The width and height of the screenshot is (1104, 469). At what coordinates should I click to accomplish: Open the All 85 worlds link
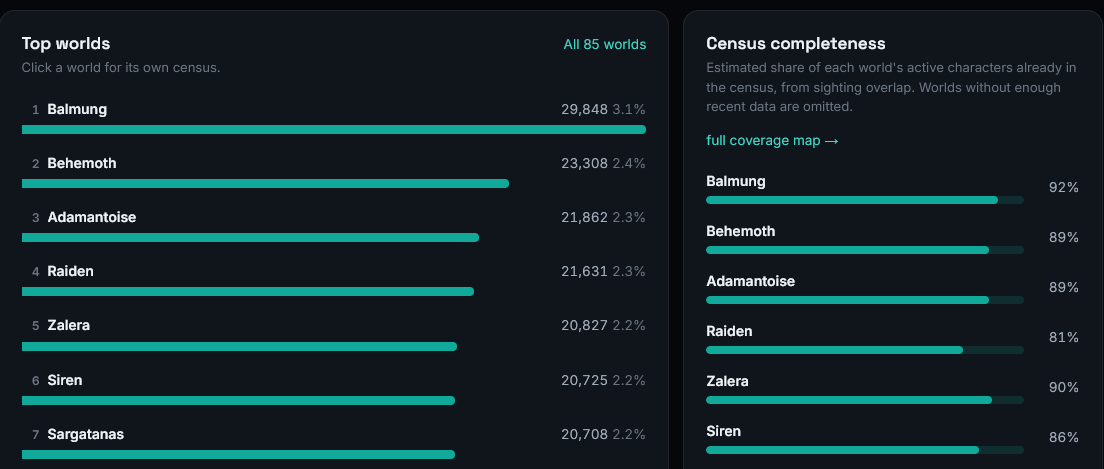[x=604, y=44]
